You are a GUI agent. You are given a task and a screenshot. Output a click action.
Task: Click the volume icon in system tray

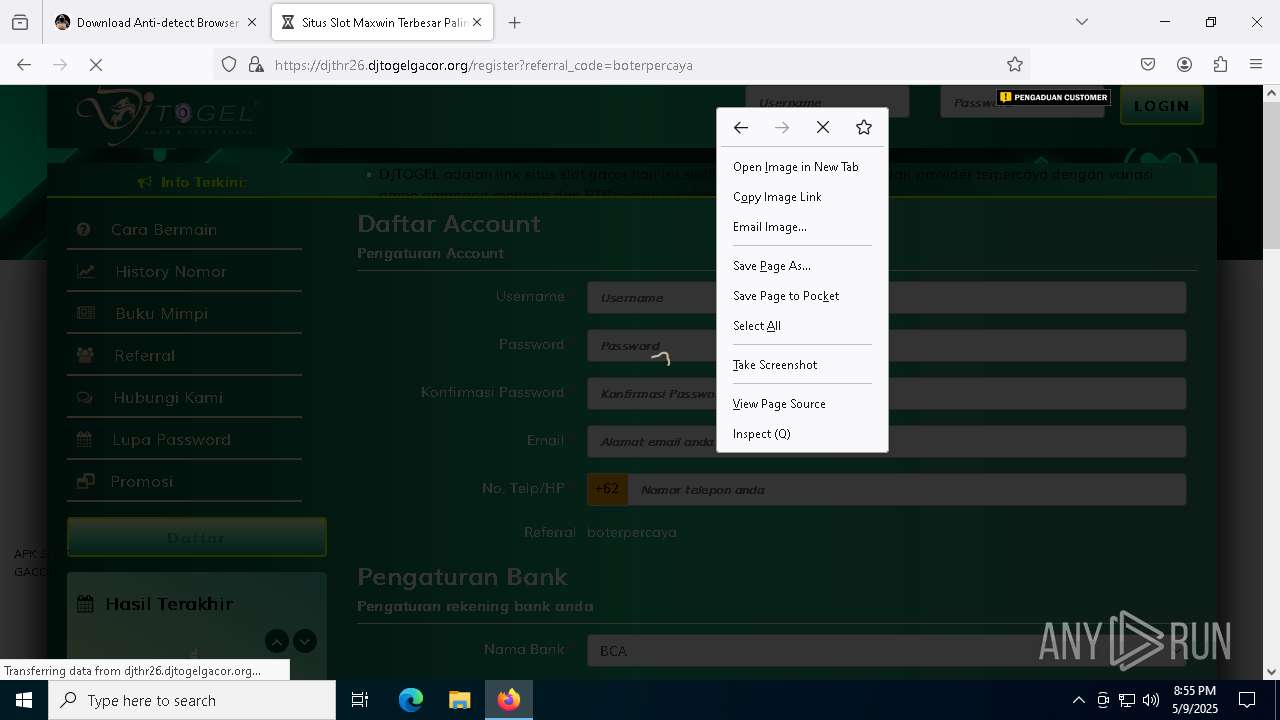(x=1151, y=700)
